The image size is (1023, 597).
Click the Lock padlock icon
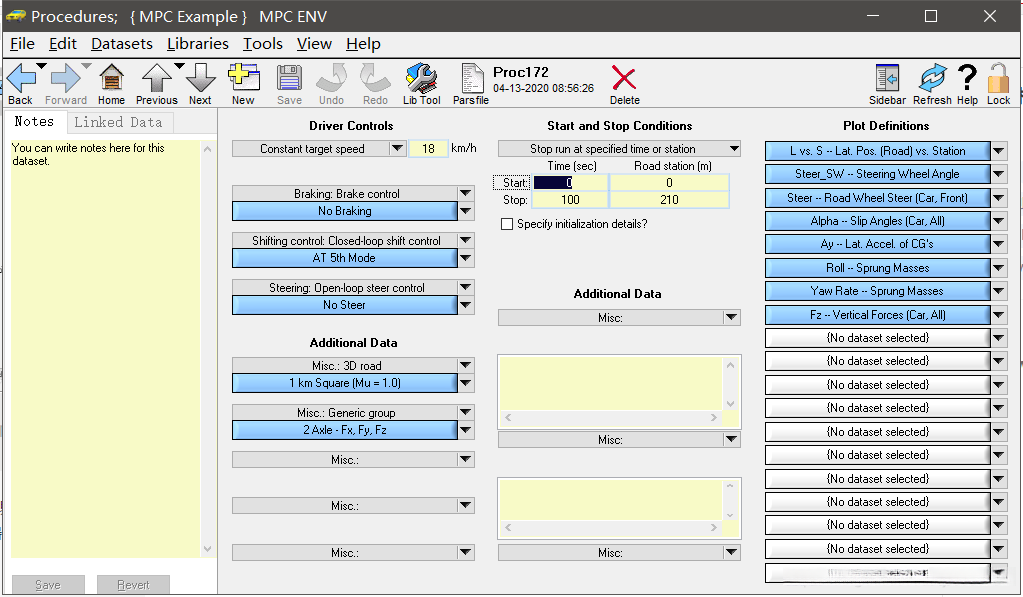click(x=998, y=79)
